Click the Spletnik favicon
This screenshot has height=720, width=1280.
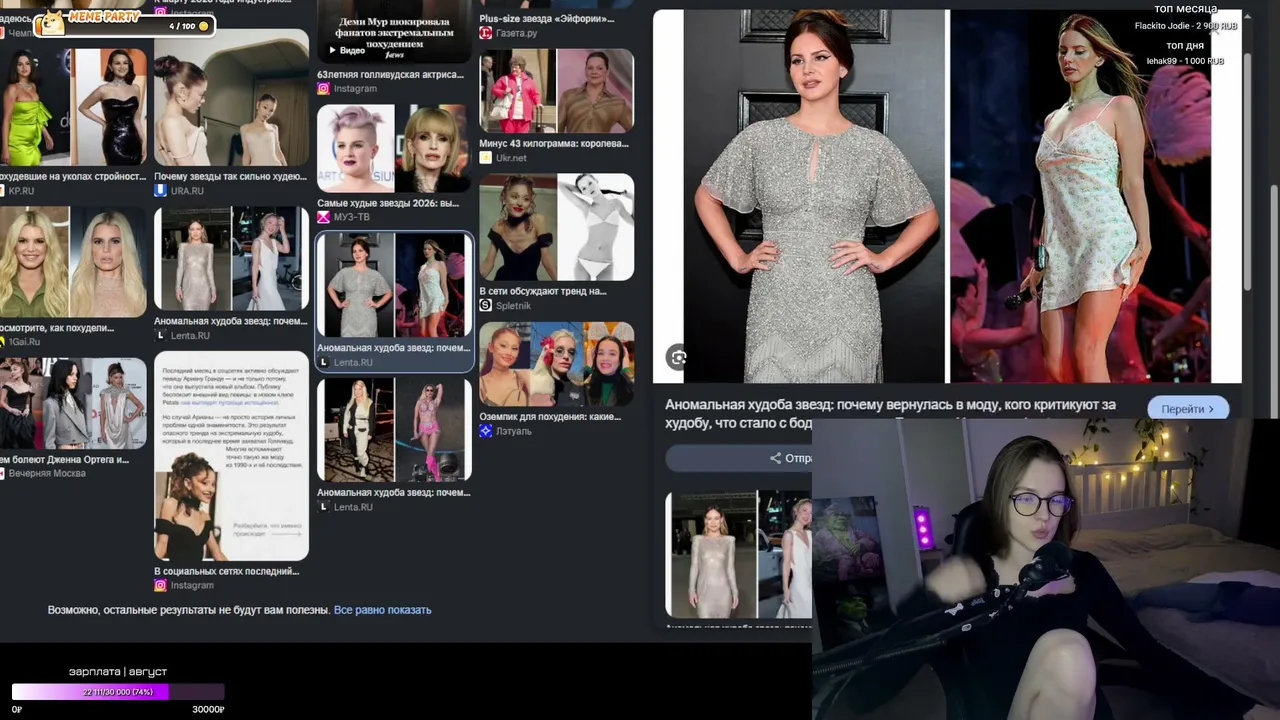pyautogui.click(x=486, y=305)
